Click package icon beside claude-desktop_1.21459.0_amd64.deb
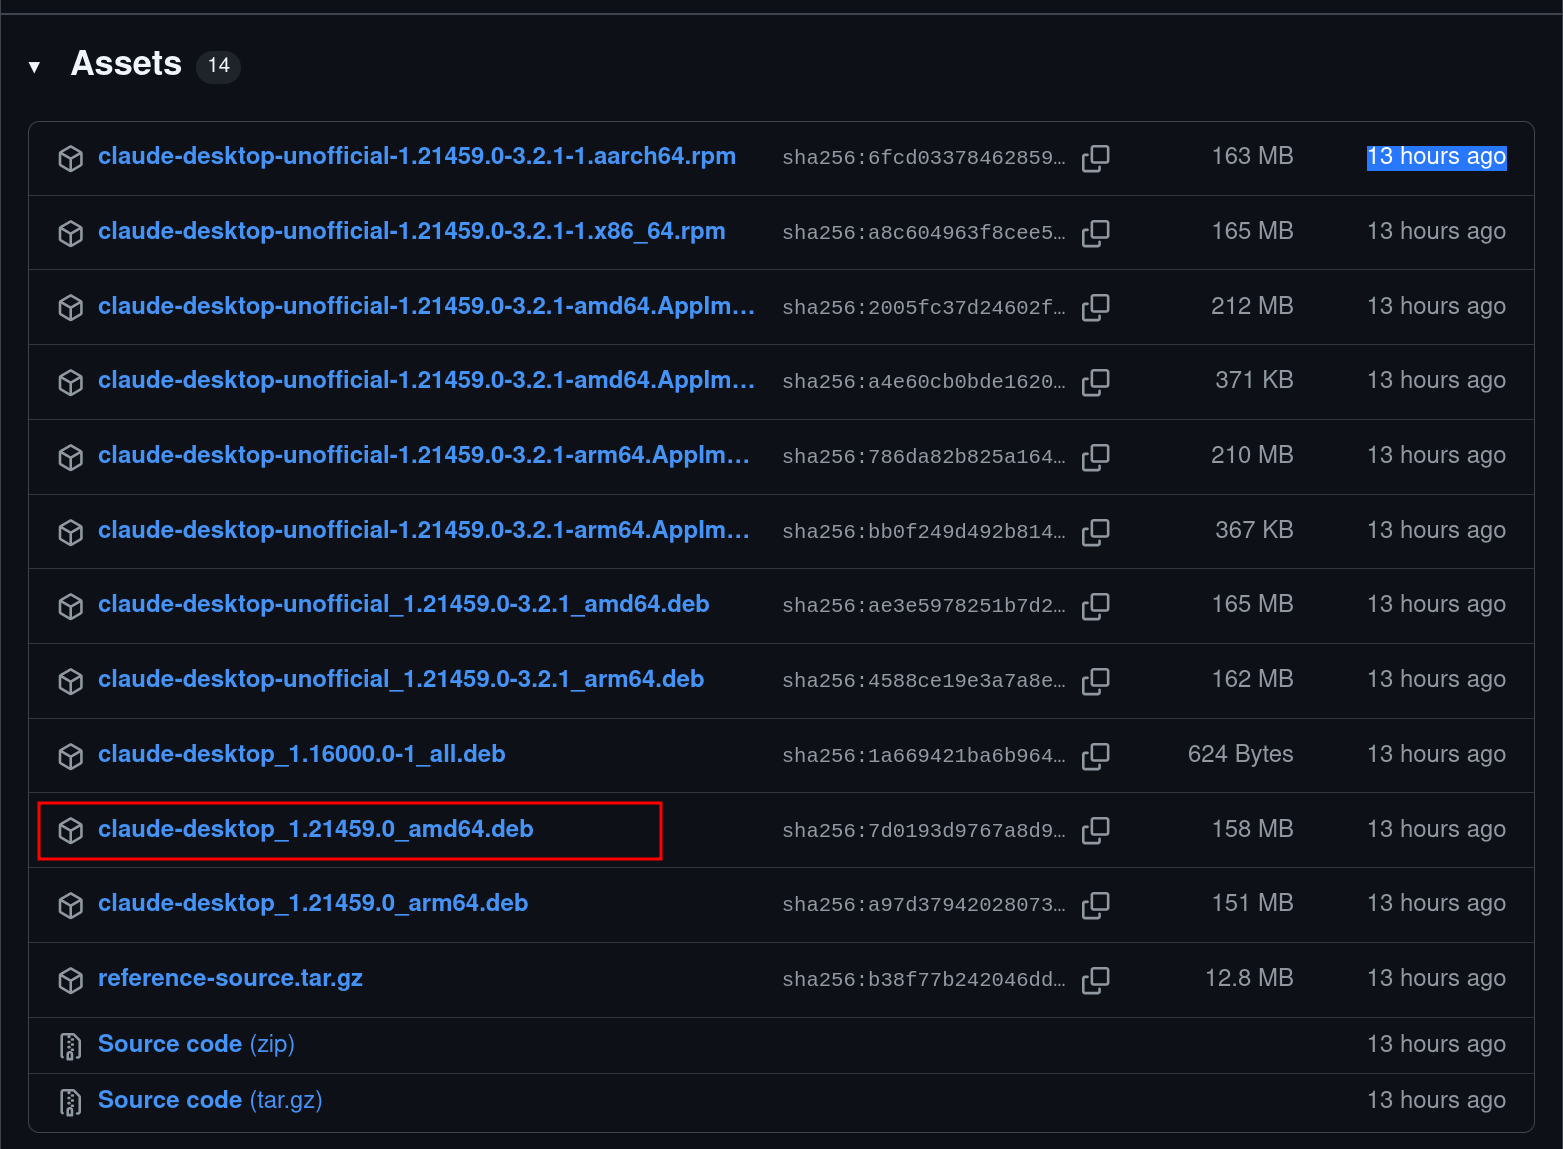This screenshot has height=1149, width=1563. [70, 830]
